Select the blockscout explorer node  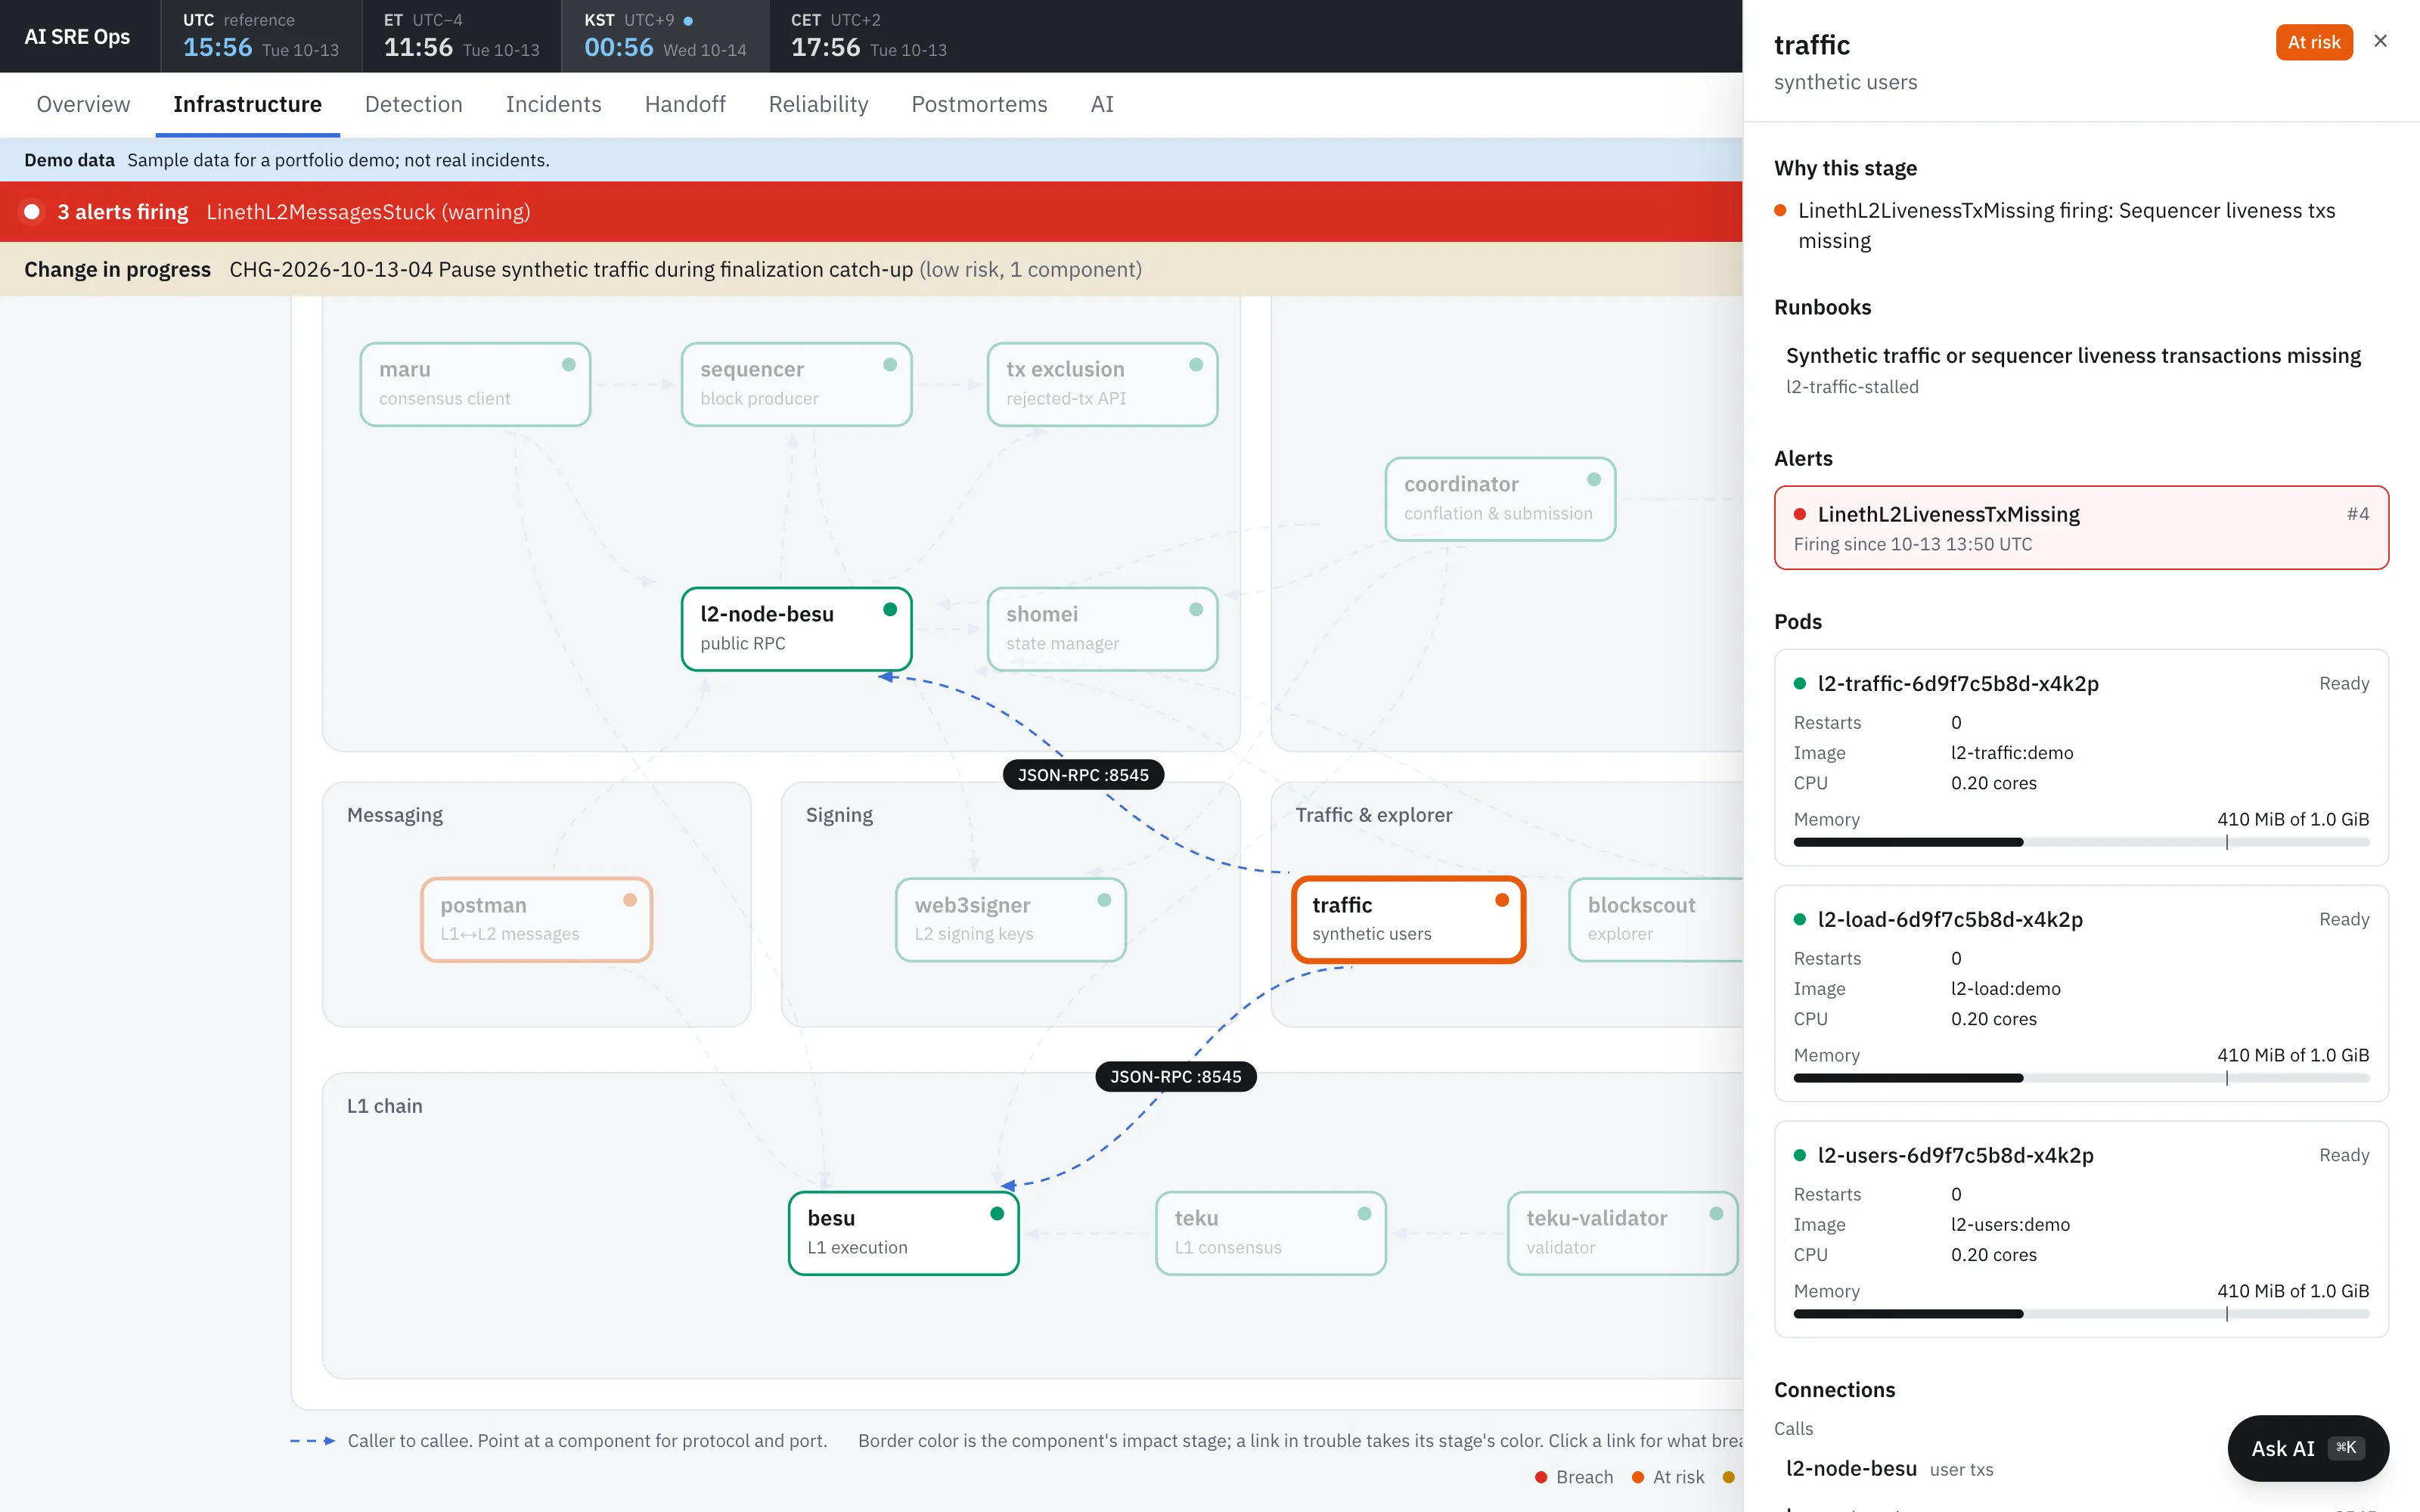pyautogui.click(x=1655, y=920)
